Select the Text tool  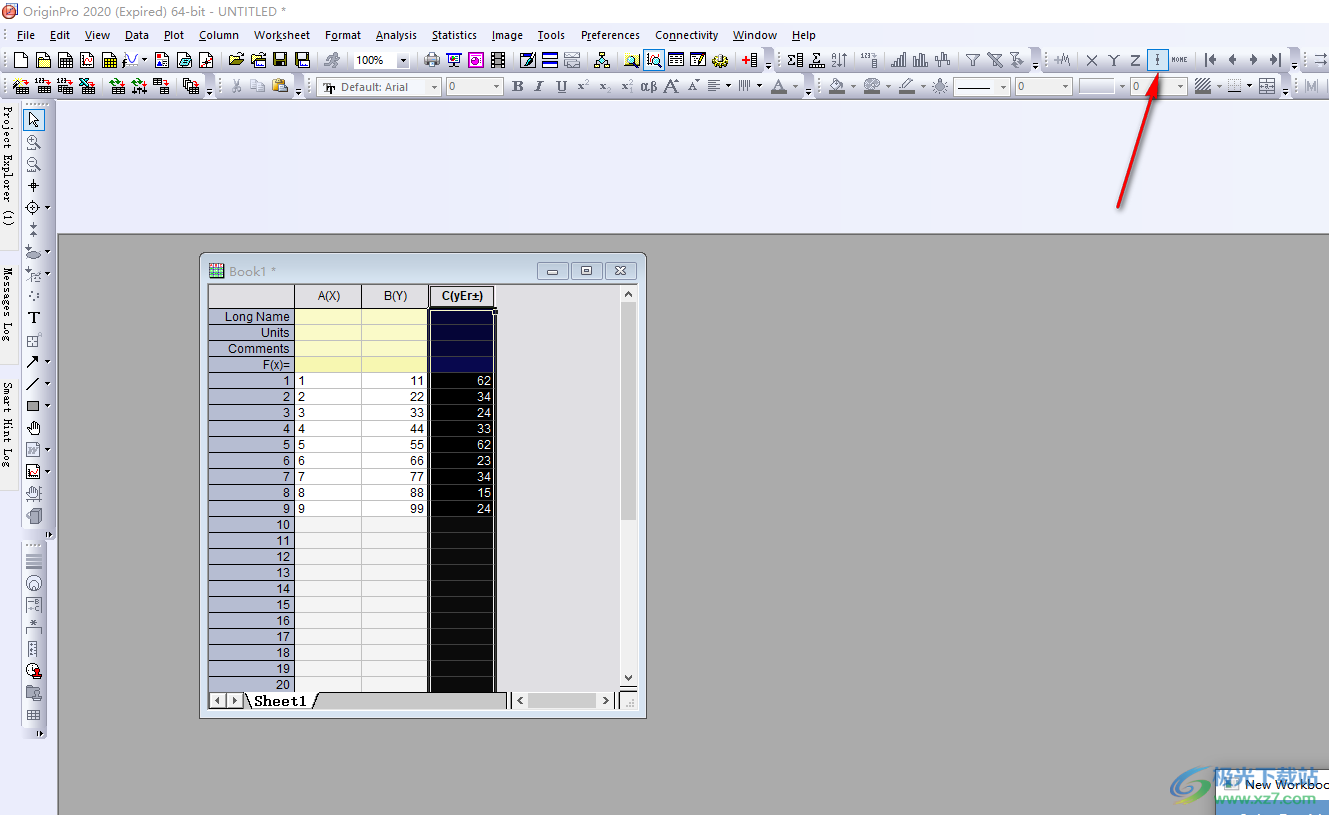[34, 318]
